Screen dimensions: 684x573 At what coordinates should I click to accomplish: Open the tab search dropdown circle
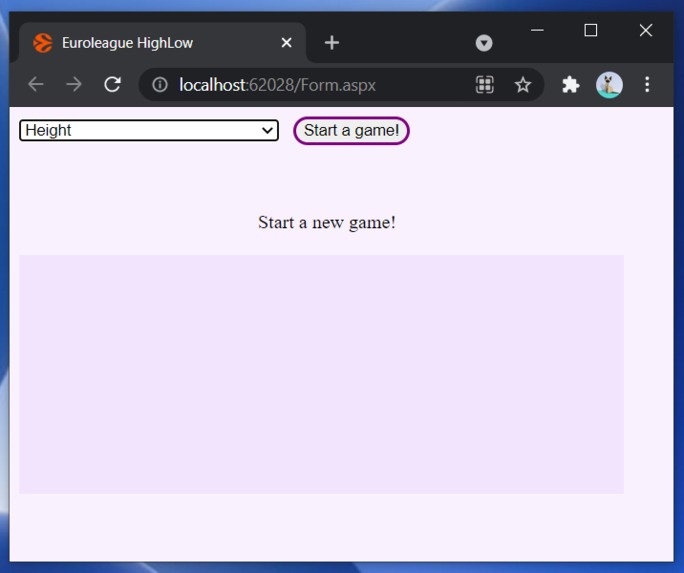[484, 43]
